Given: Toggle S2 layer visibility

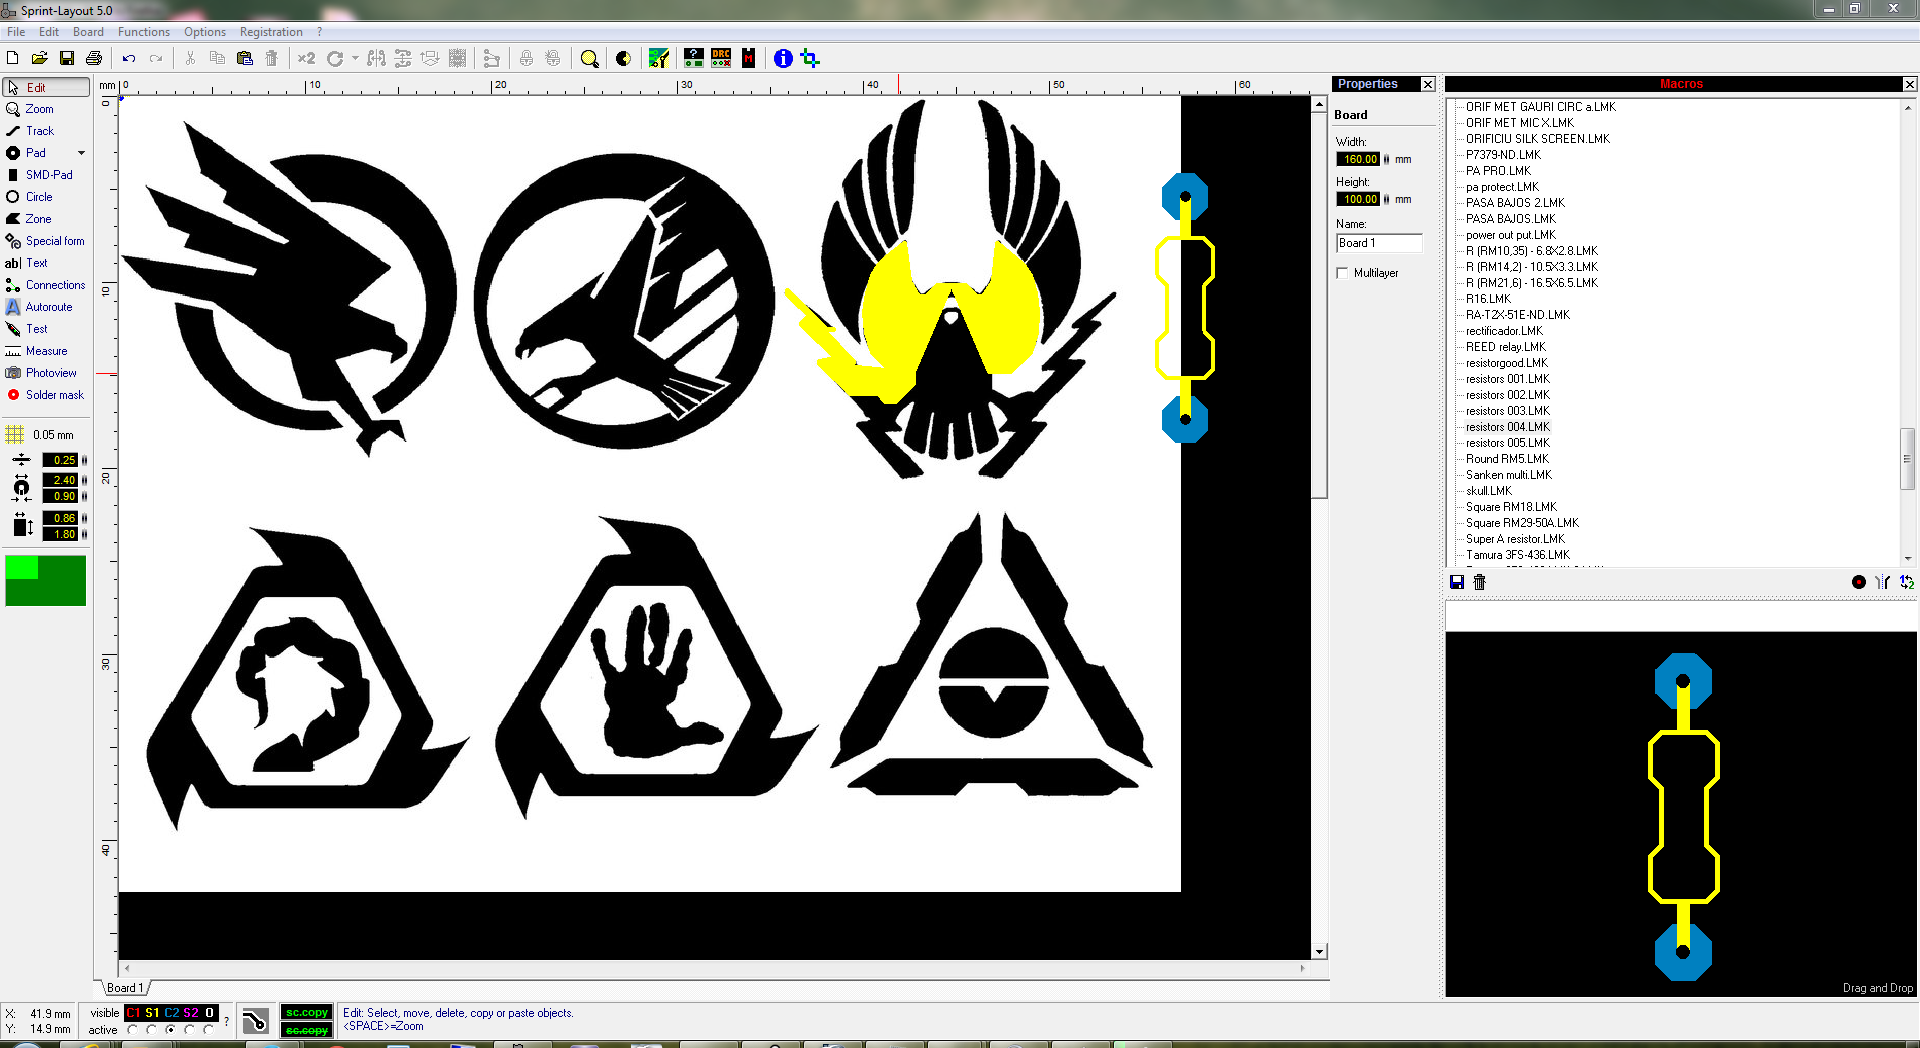Looking at the screenshot, I should (190, 1013).
